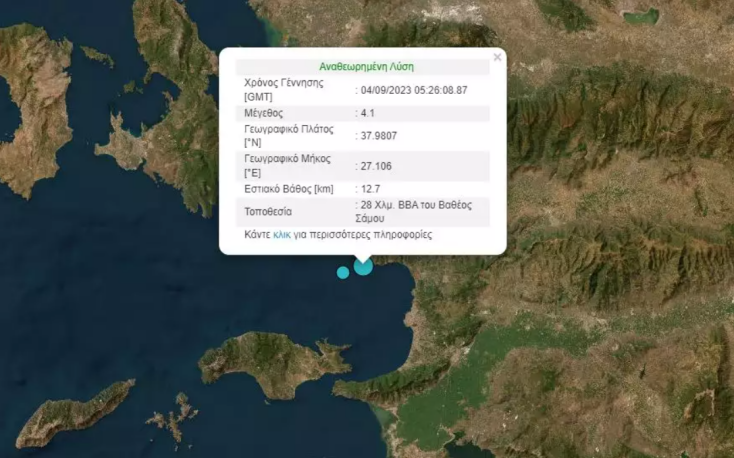Click the focal depth value 12.7

[x=370, y=189]
